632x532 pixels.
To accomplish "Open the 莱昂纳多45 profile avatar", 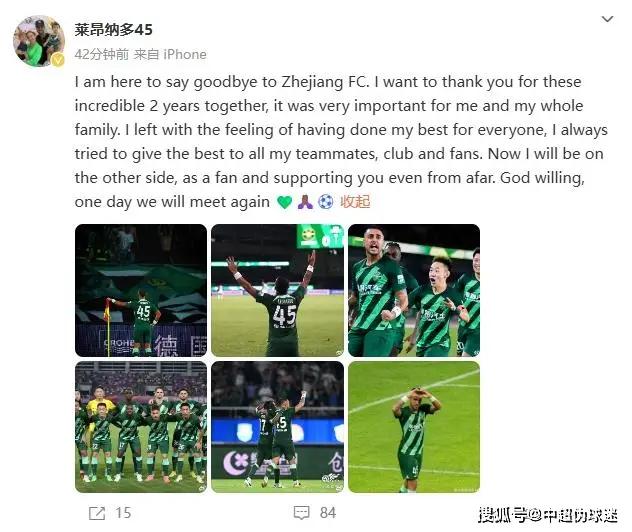I will click(x=39, y=41).
